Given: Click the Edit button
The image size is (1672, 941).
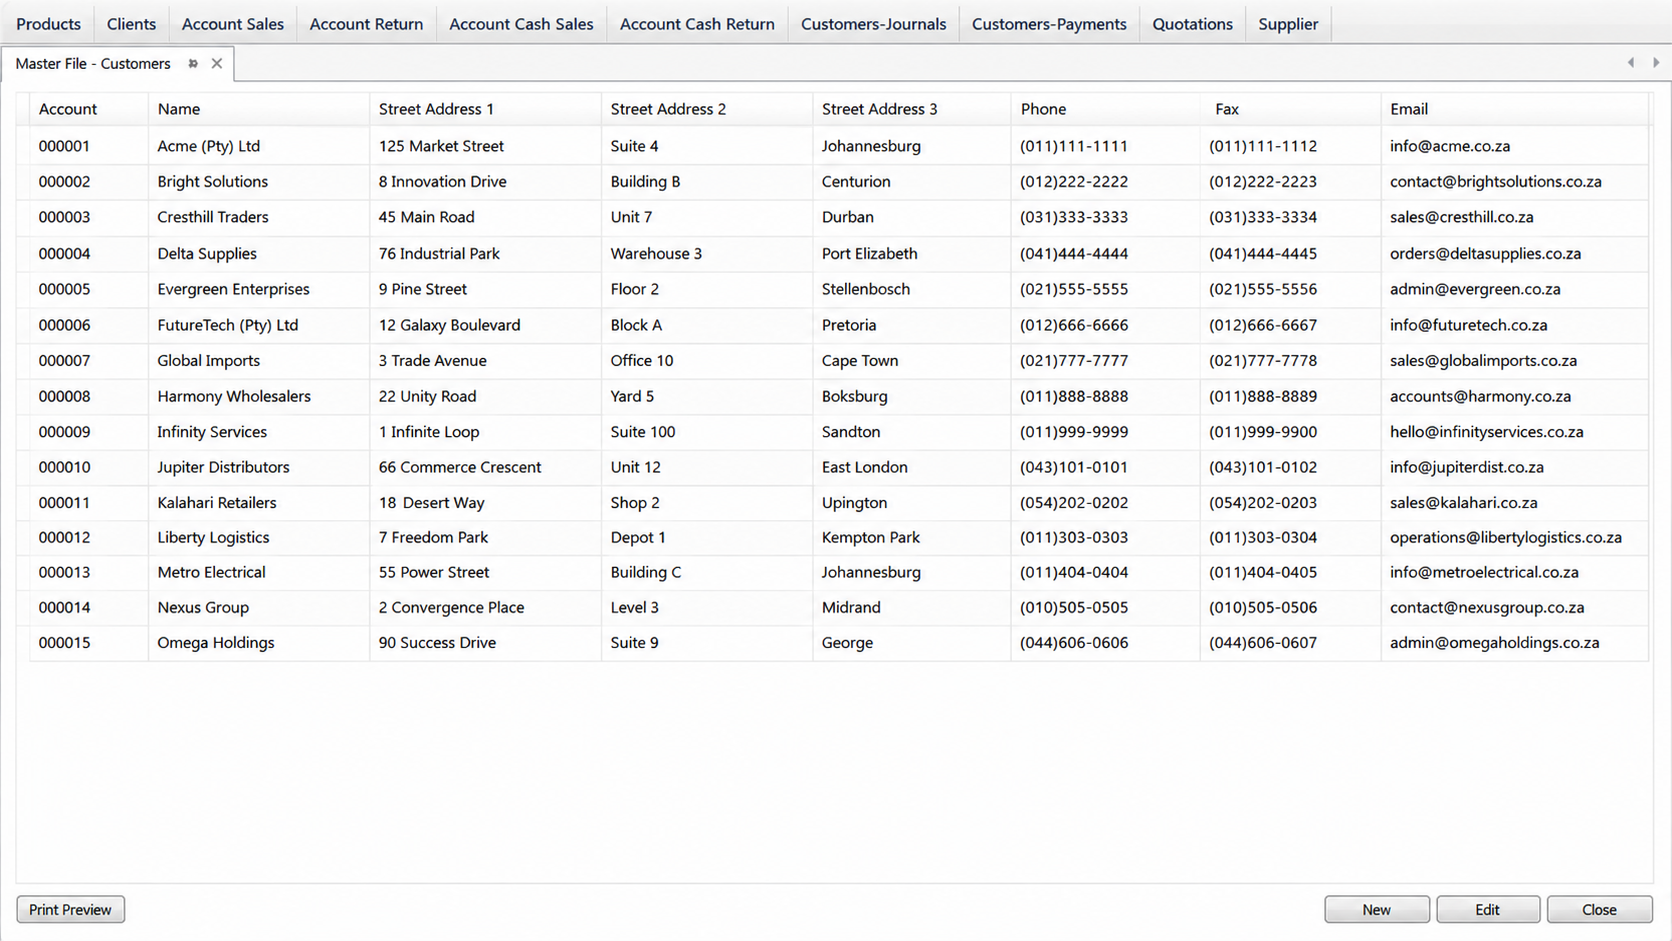Looking at the screenshot, I should [x=1487, y=909].
